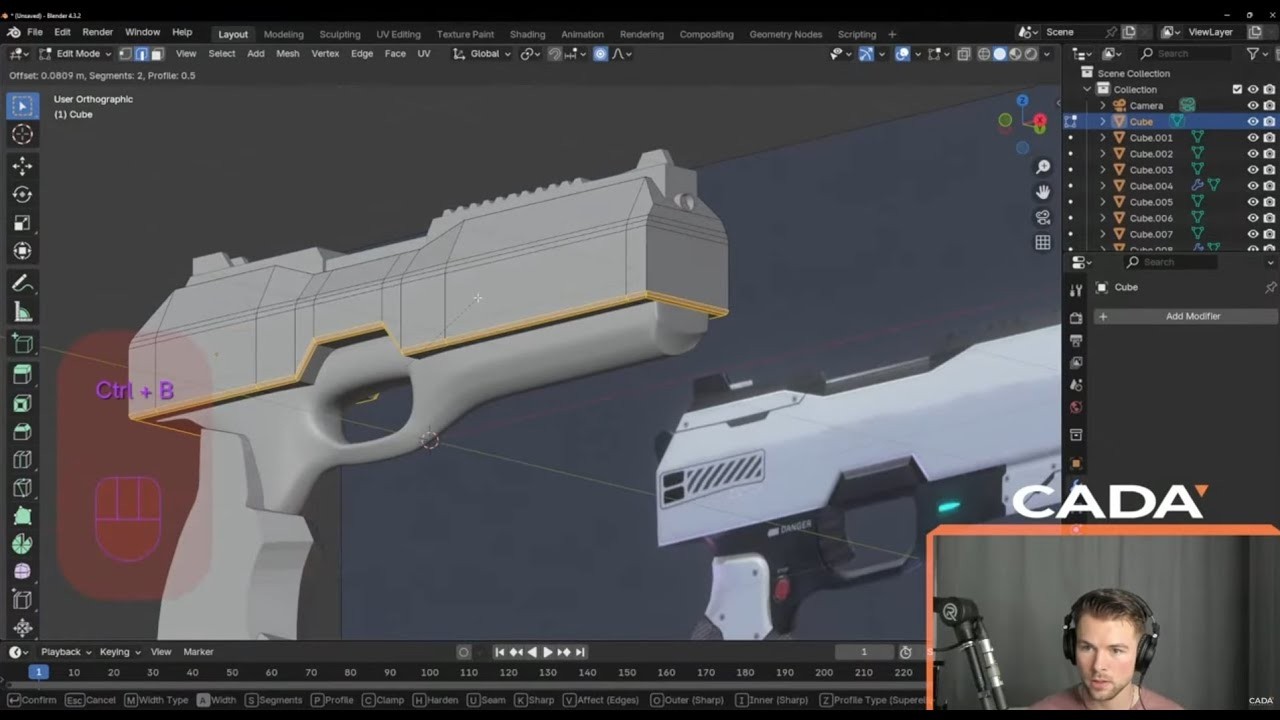Viewport: 1280px width, 720px height.
Task: Choose the Rotate tool
Action: tap(22, 194)
